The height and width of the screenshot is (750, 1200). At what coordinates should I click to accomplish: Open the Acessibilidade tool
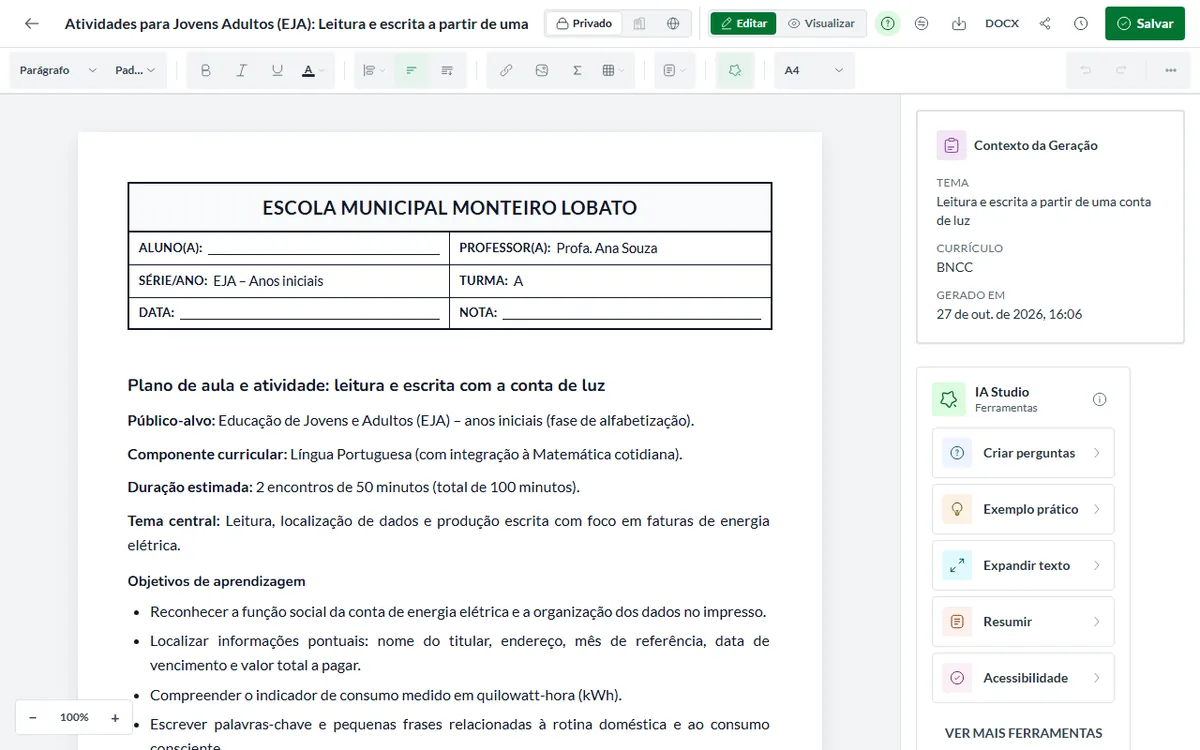click(1023, 678)
